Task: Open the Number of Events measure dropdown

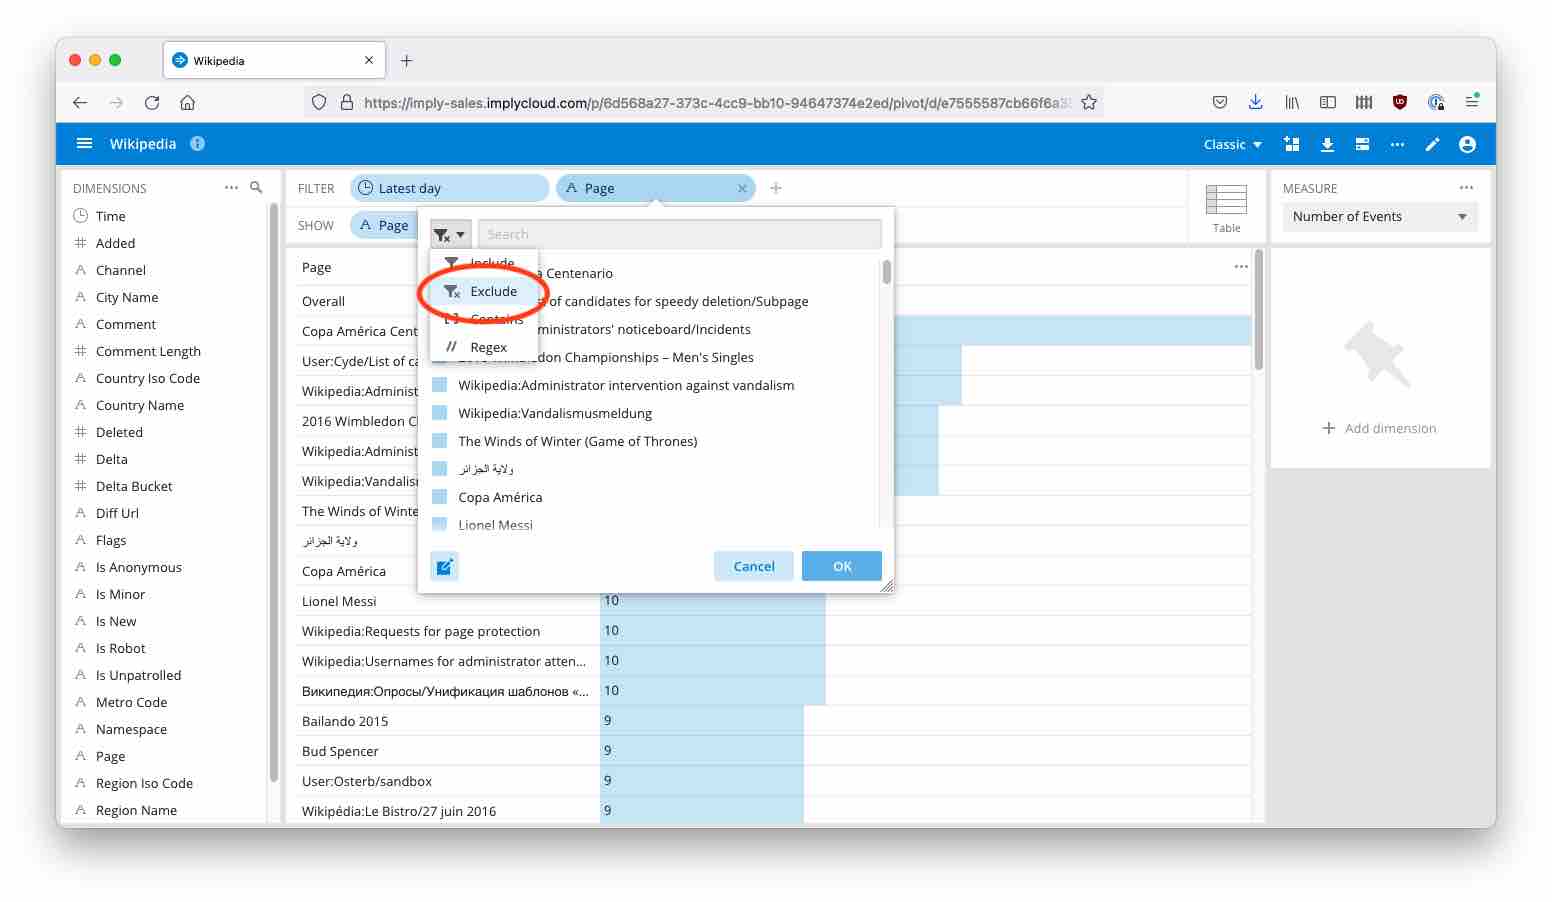Action: pos(1380,217)
